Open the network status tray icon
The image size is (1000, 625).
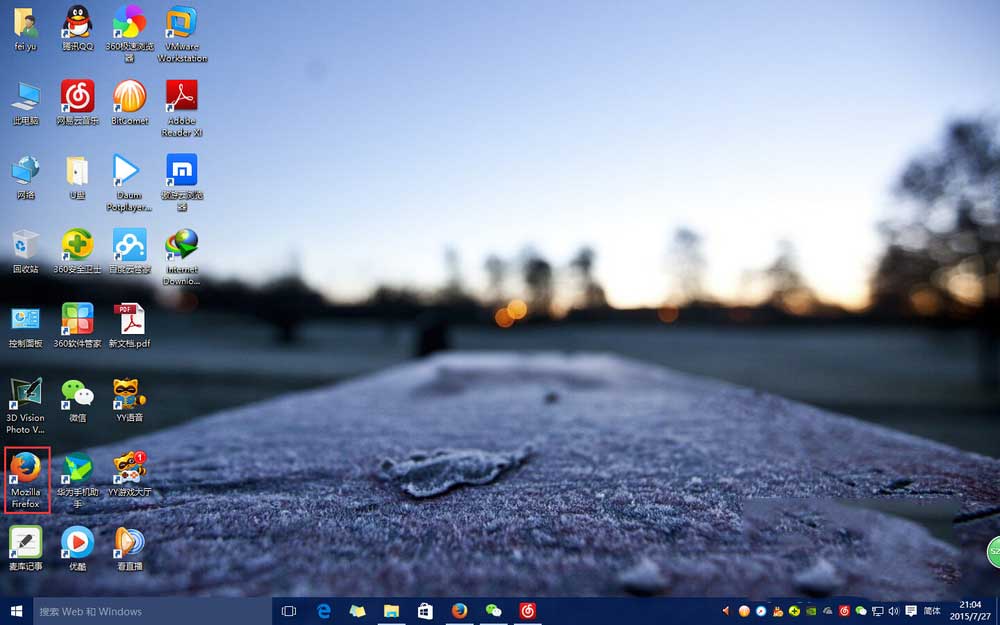878,611
